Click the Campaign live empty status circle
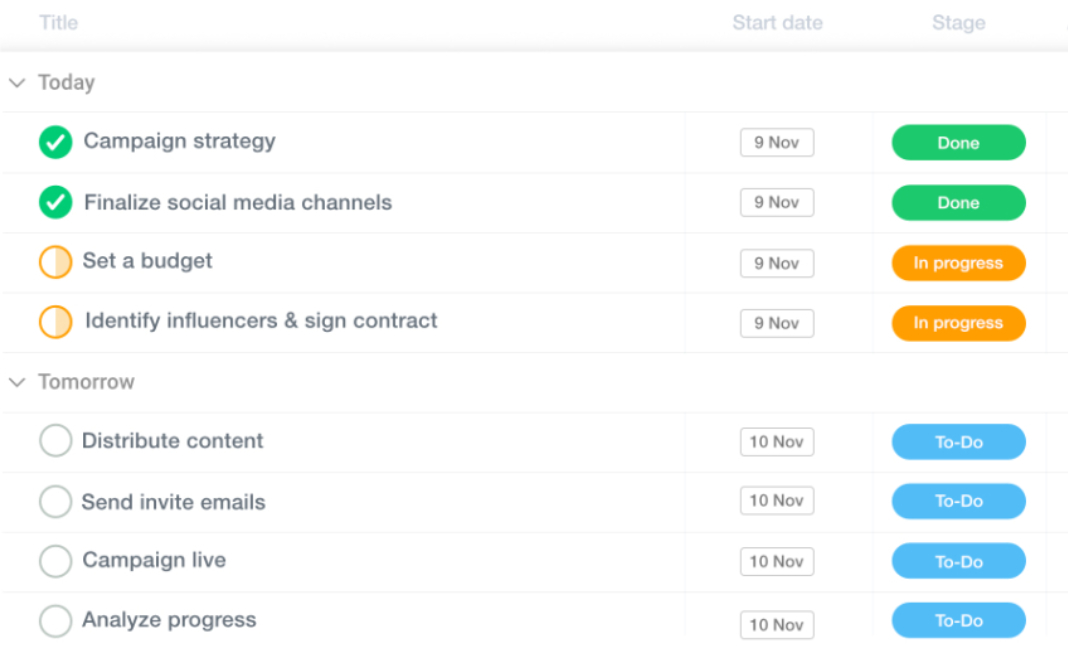The height and width of the screenshot is (666, 1068). (55, 561)
